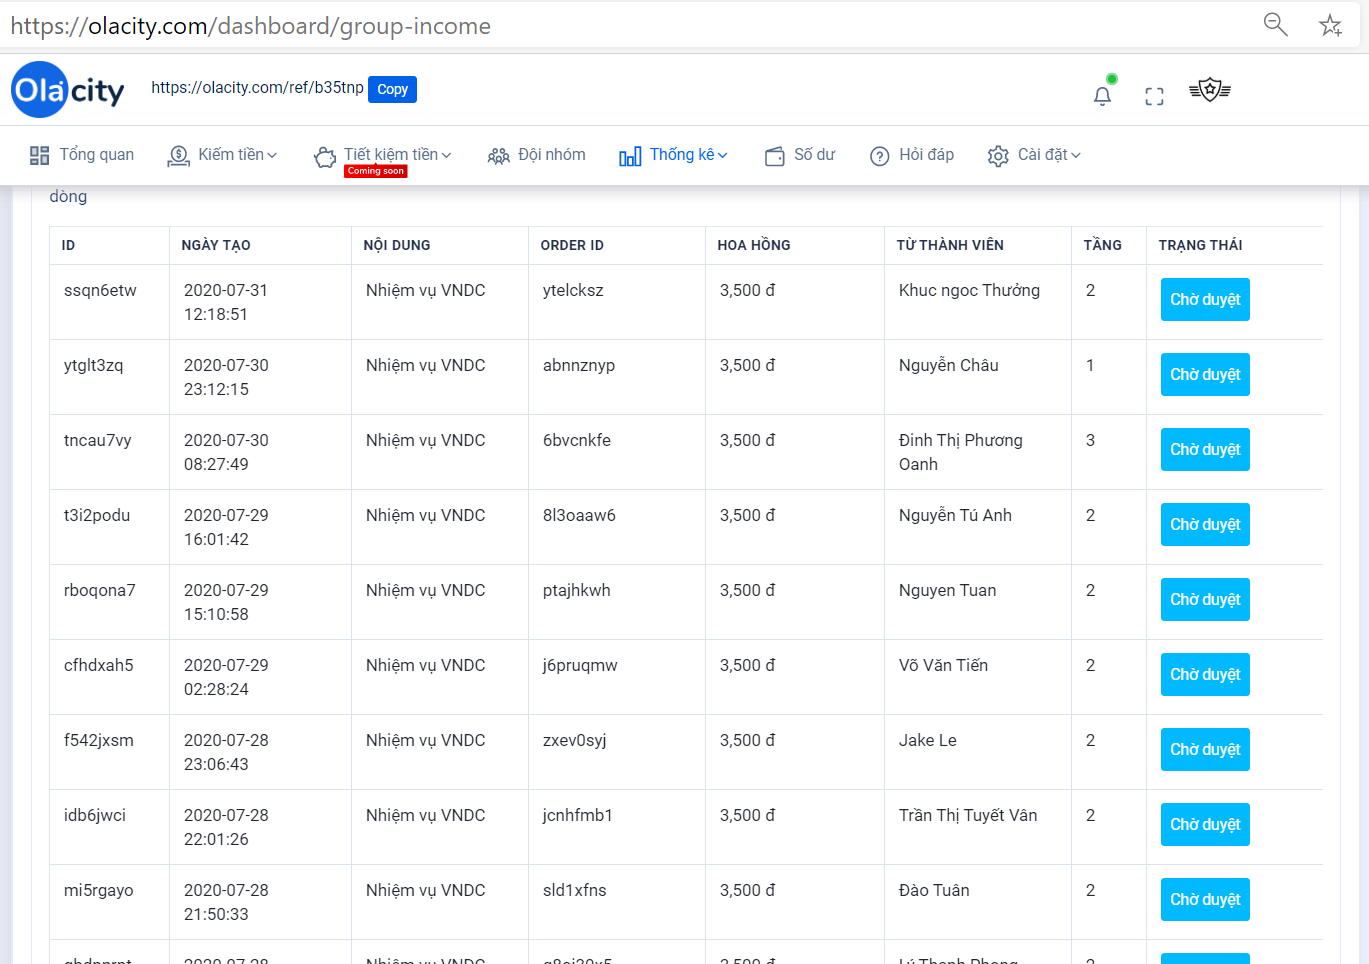Select order ID jcnhfmb1

577,816
